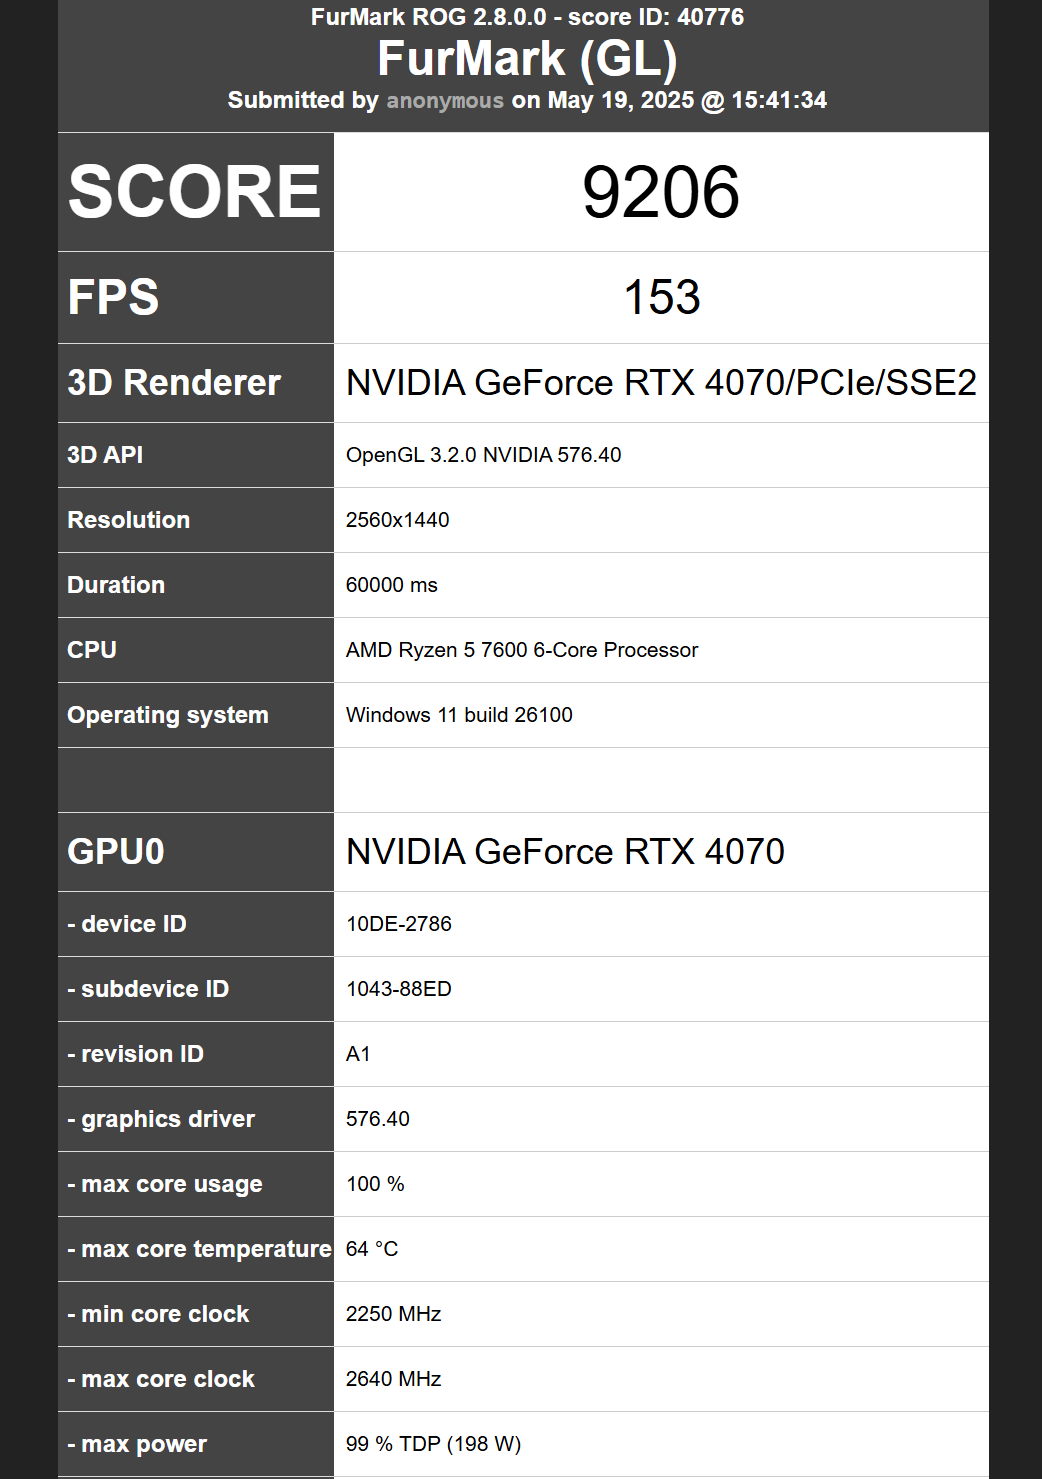Select AMD Ryzen 5 7600 CPU text
The width and height of the screenshot is (1042, 1479).
click(521, 650)
